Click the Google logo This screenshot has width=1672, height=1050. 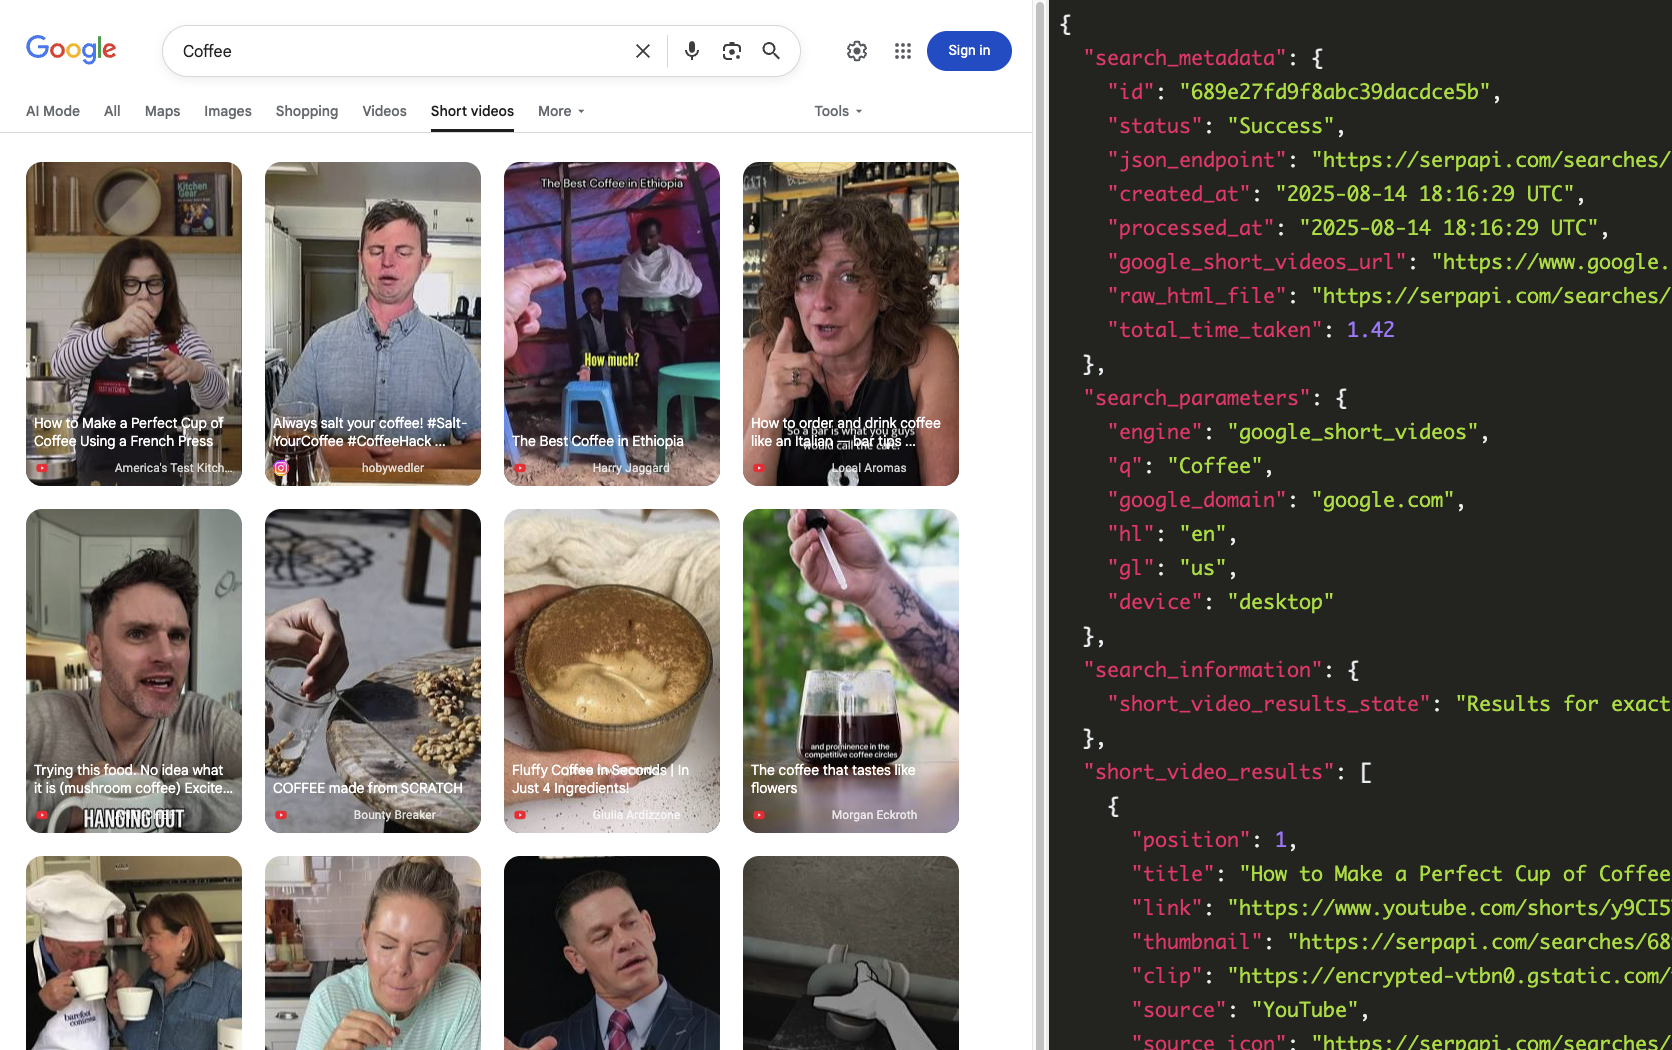click(x=71, y=49)
